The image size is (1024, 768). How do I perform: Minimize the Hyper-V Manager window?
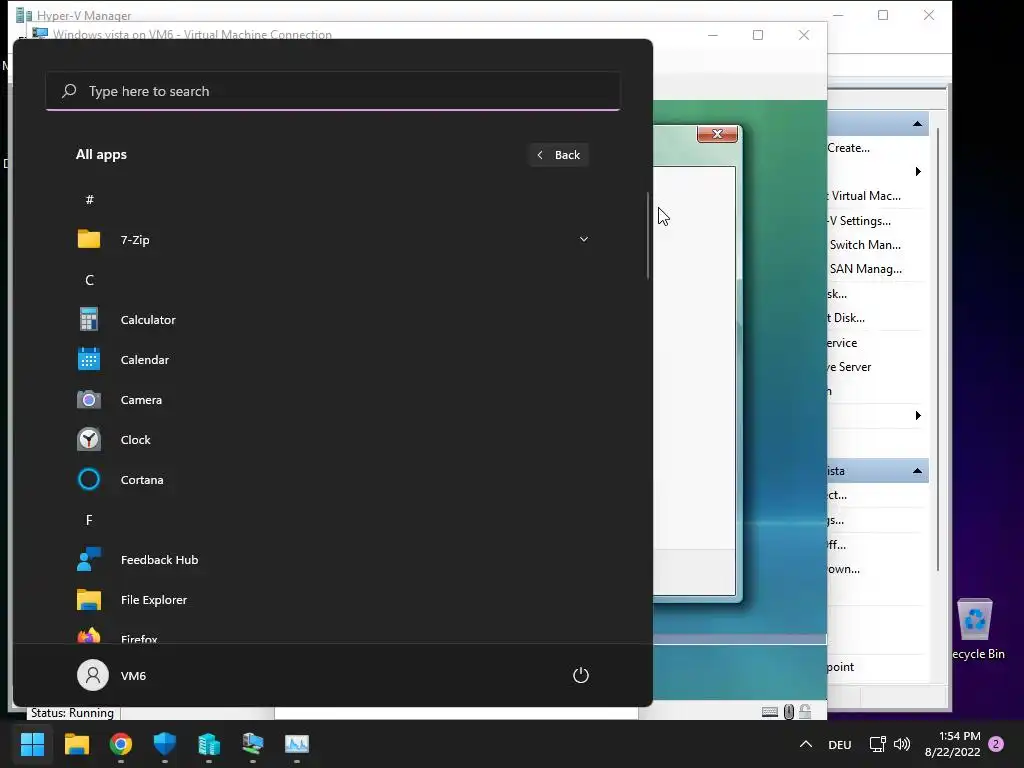[839, 15]
